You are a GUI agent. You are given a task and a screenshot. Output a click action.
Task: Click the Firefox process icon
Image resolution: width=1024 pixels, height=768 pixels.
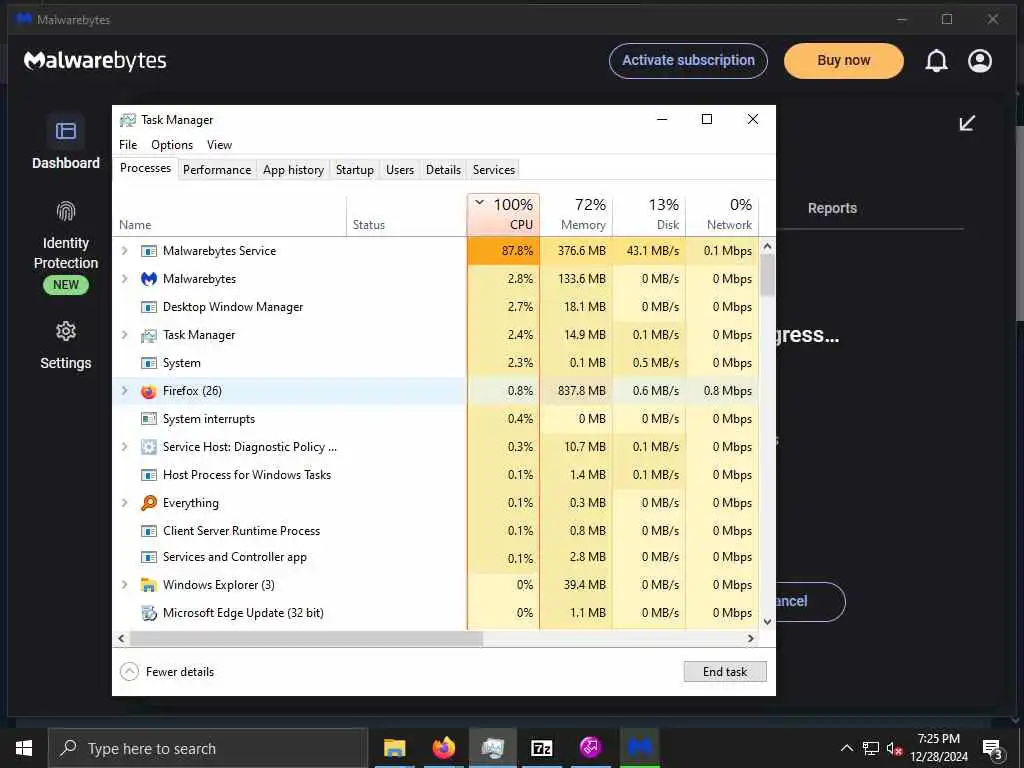pyautogui.click(x=149, y=391)
